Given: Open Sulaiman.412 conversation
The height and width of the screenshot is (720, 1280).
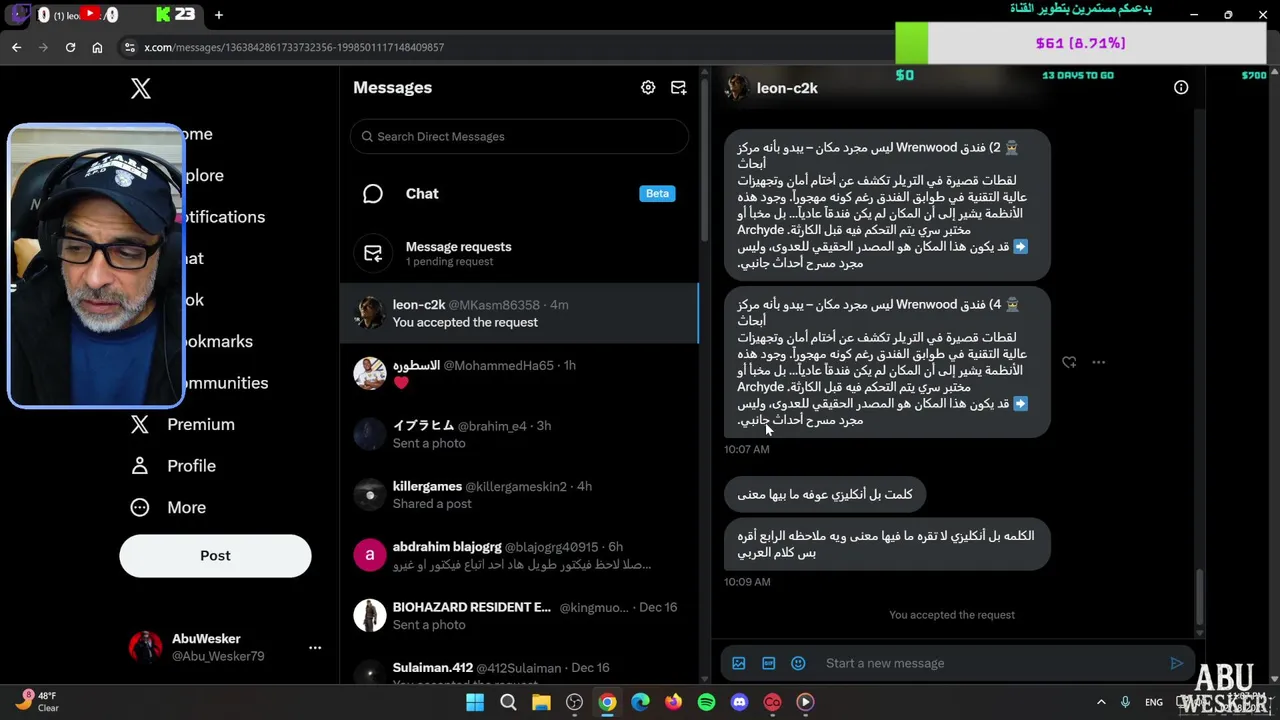Looking at the screenshot, I should click(519, 671).
